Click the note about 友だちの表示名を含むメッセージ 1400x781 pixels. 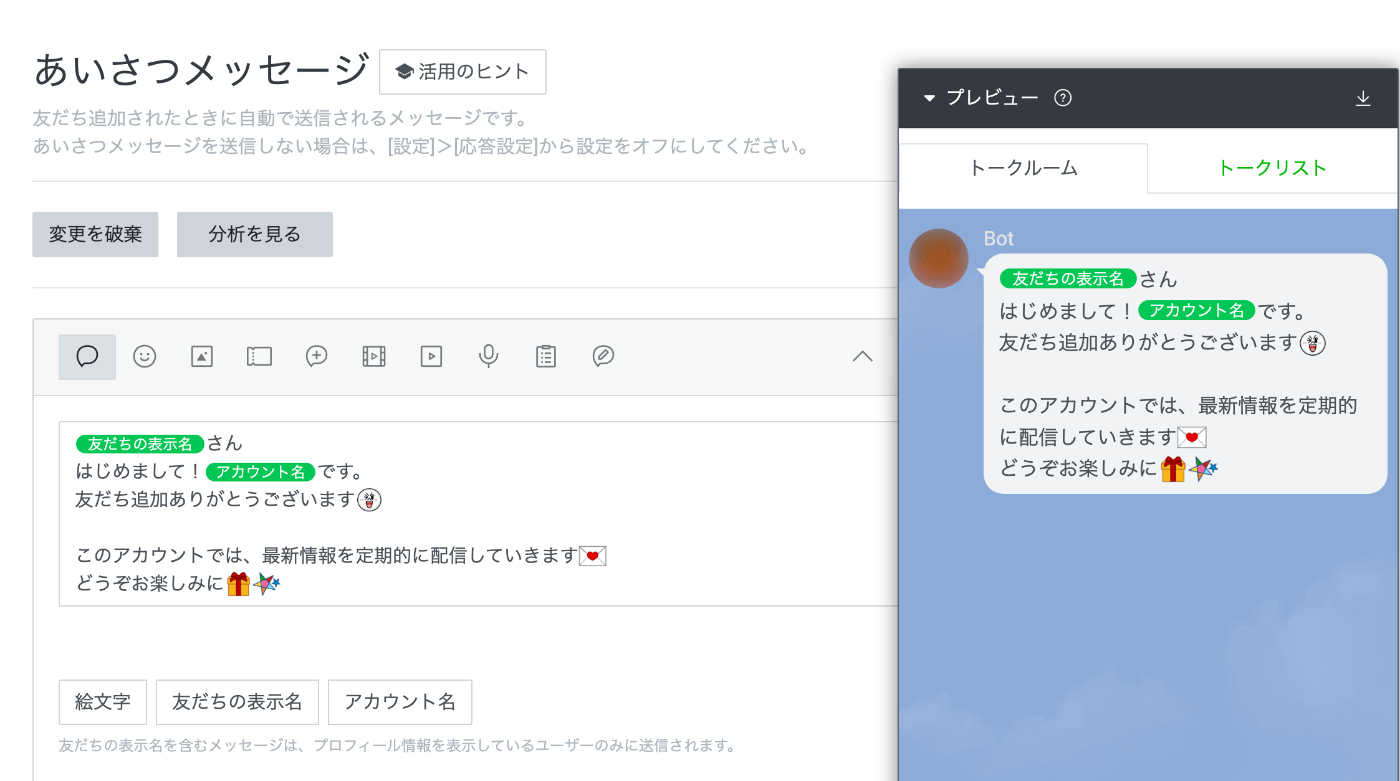(398, 746)
